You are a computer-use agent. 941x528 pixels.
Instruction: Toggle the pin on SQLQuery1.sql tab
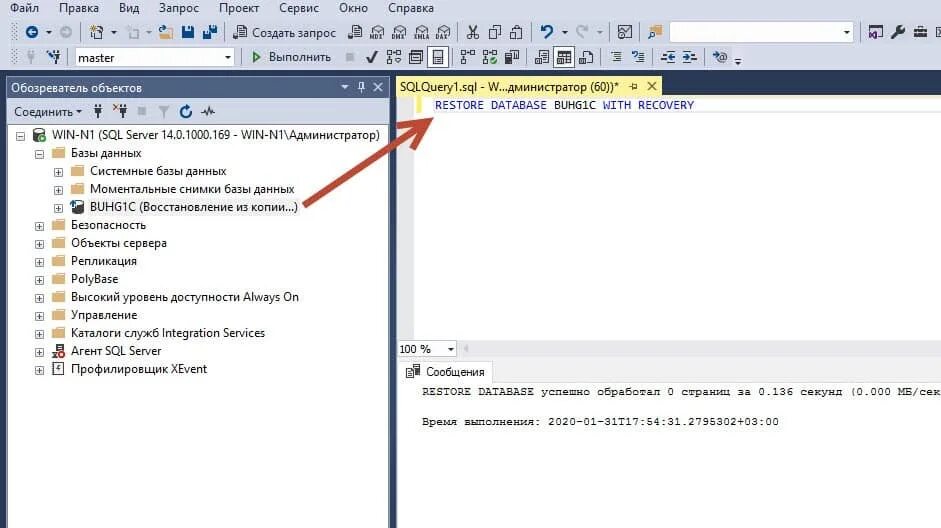(x=633, y=87)
